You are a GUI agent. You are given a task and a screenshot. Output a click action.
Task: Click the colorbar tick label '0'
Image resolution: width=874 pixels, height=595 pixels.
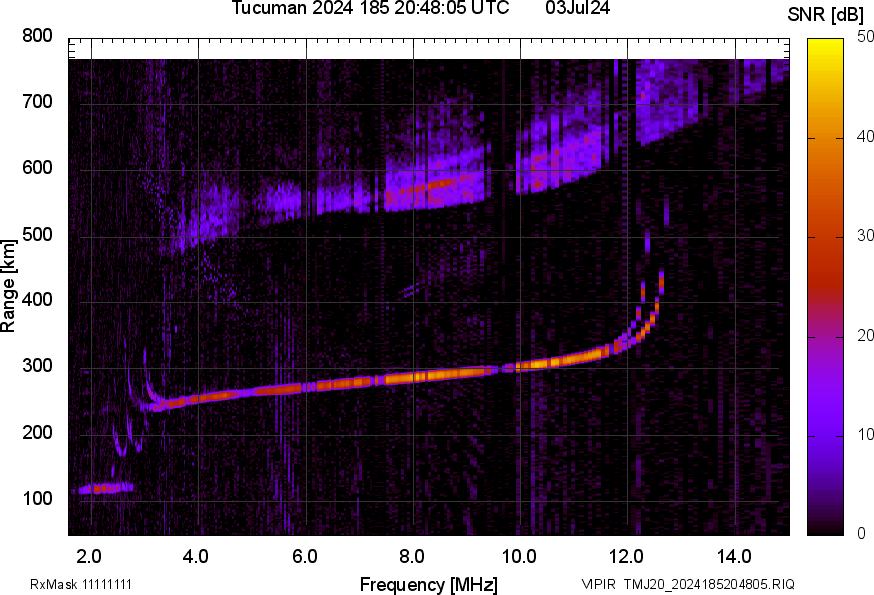[x=861, y=534]
